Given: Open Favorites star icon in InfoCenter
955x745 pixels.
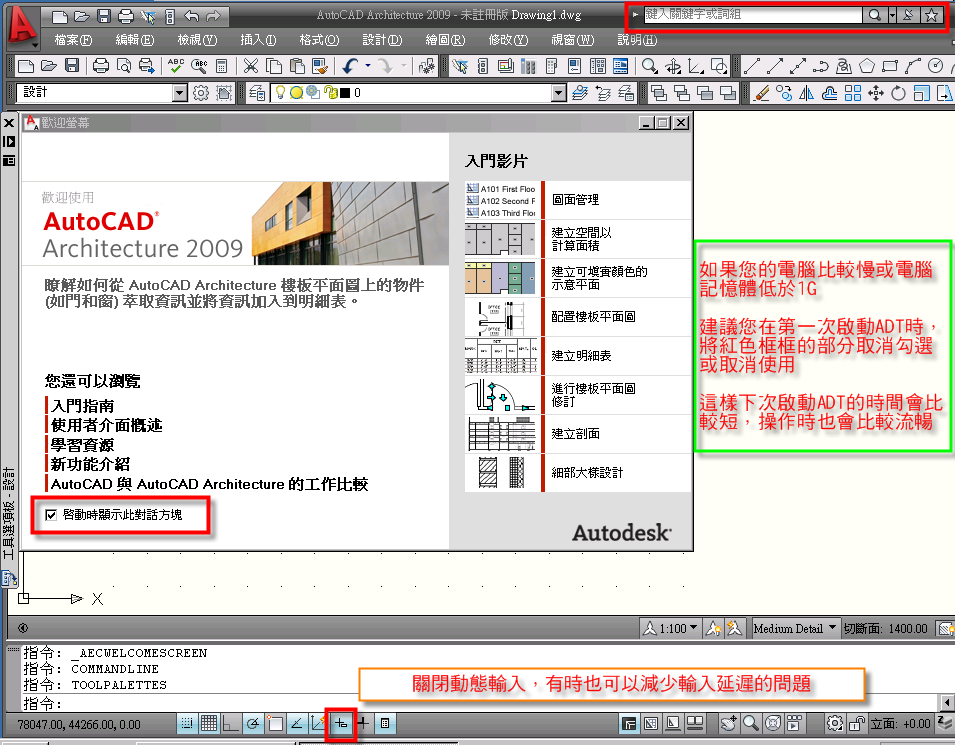Looking at the screenshot, I should (931, 15).
